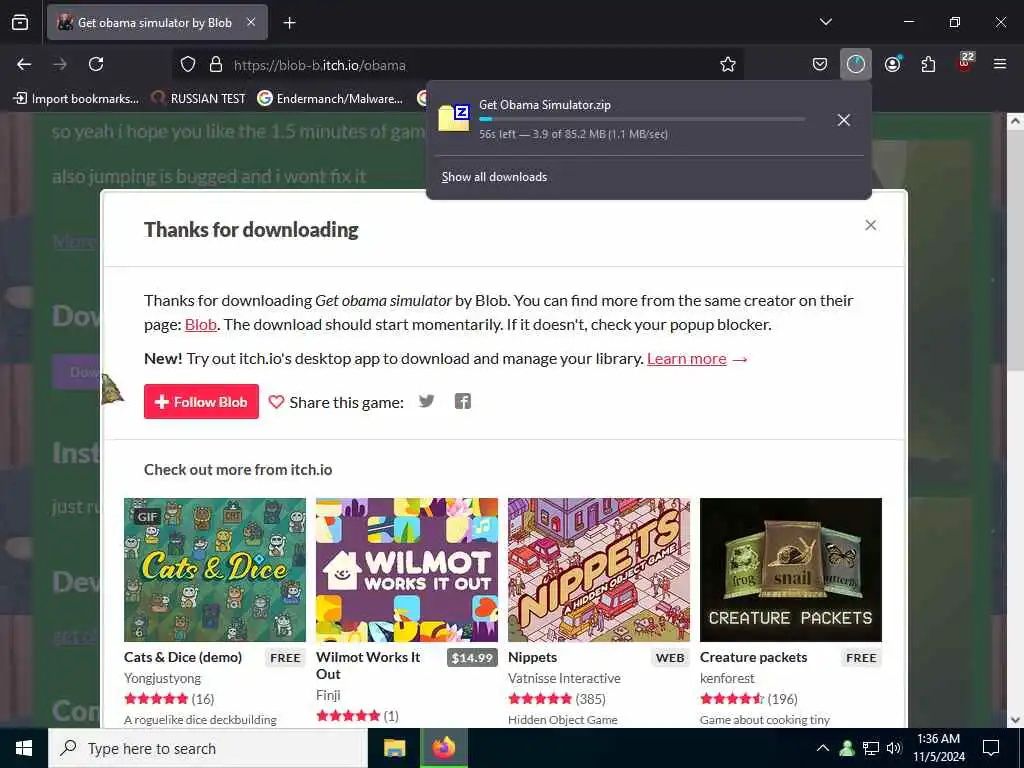Open the Firefox account icon
The height and width of the screenshot is (768, 1024).
pyautogui.click(x=892, y=64)
